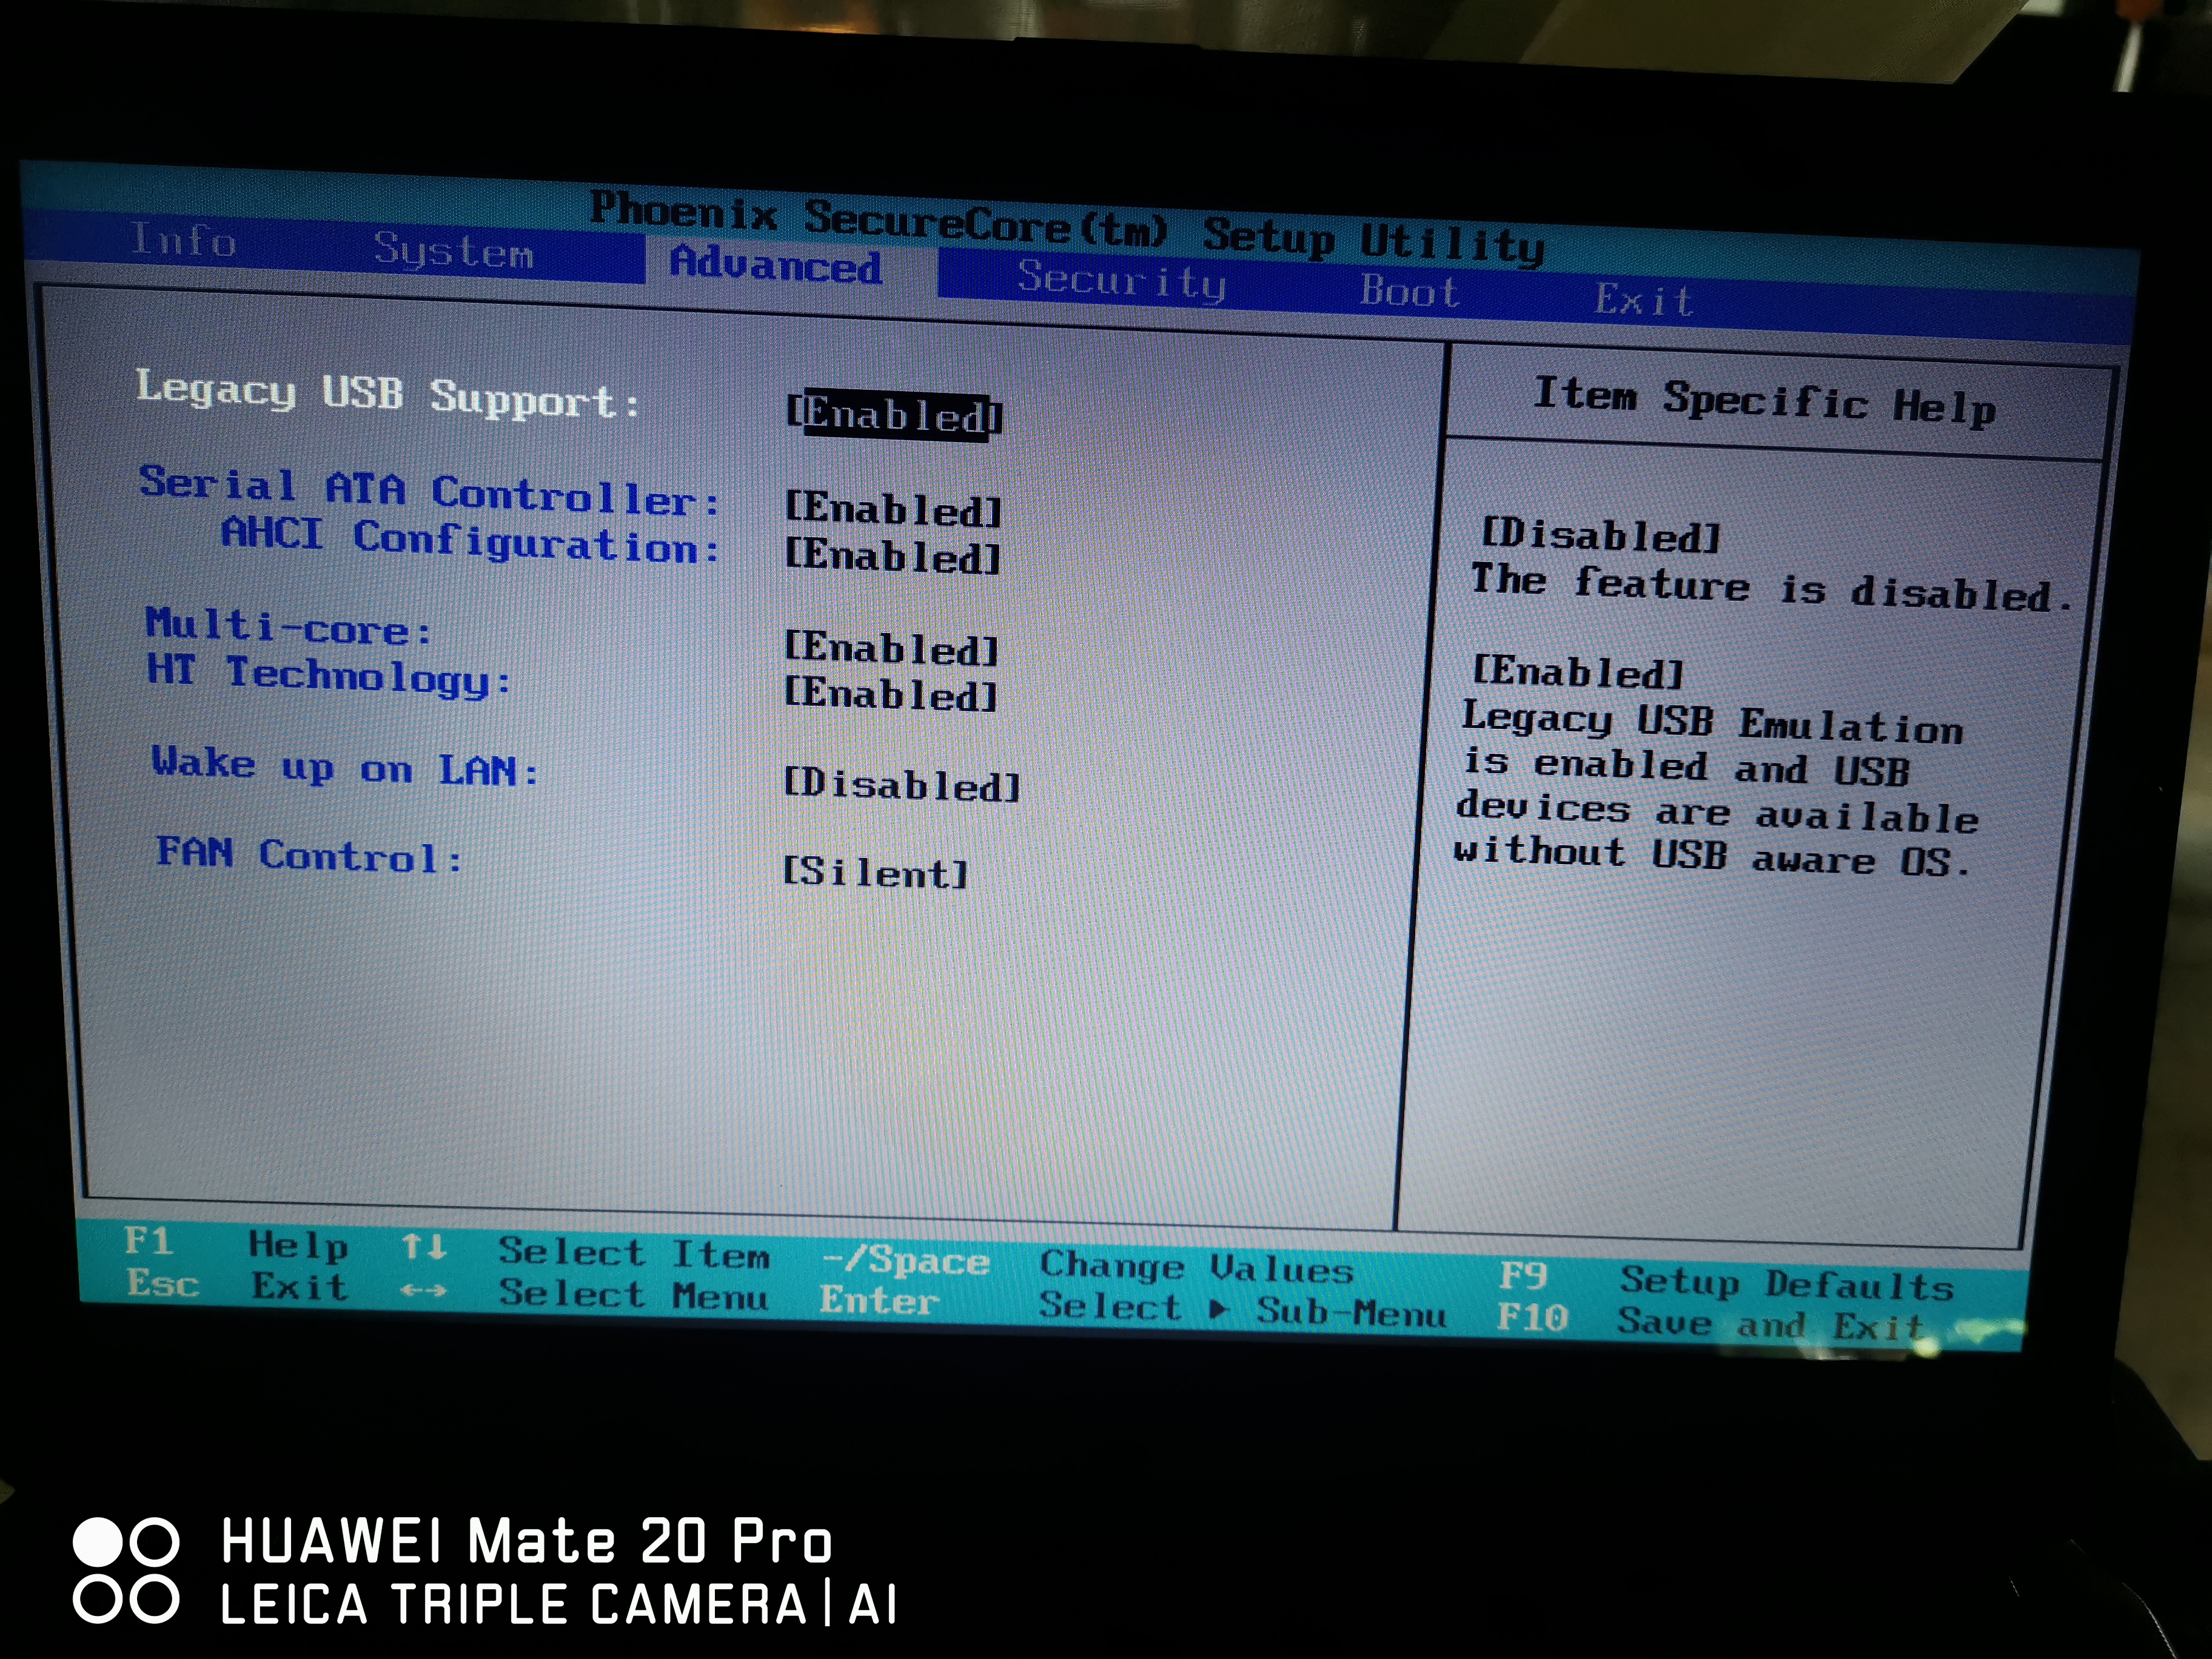Screen dimensions: 2212x1659
Task: Change HT Technology Enabled setting
Action: pyautogui.click(x=890, y=694)
